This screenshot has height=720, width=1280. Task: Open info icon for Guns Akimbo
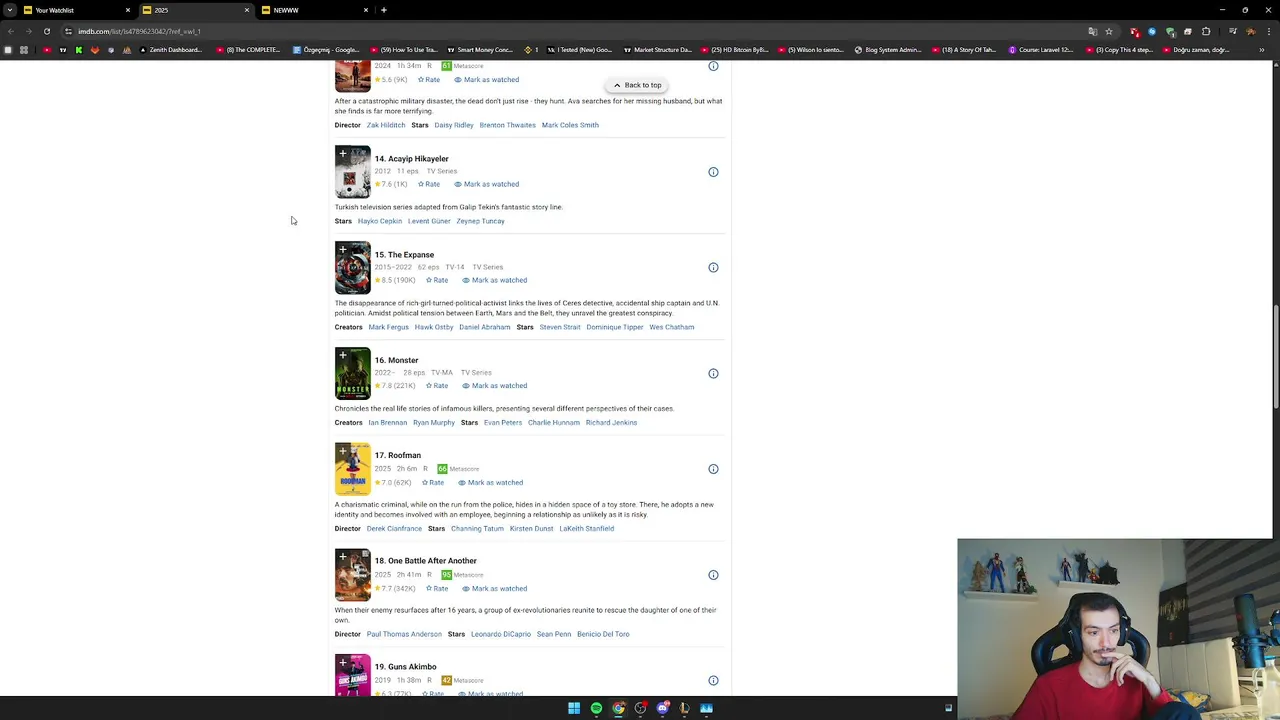coord(713,681)
